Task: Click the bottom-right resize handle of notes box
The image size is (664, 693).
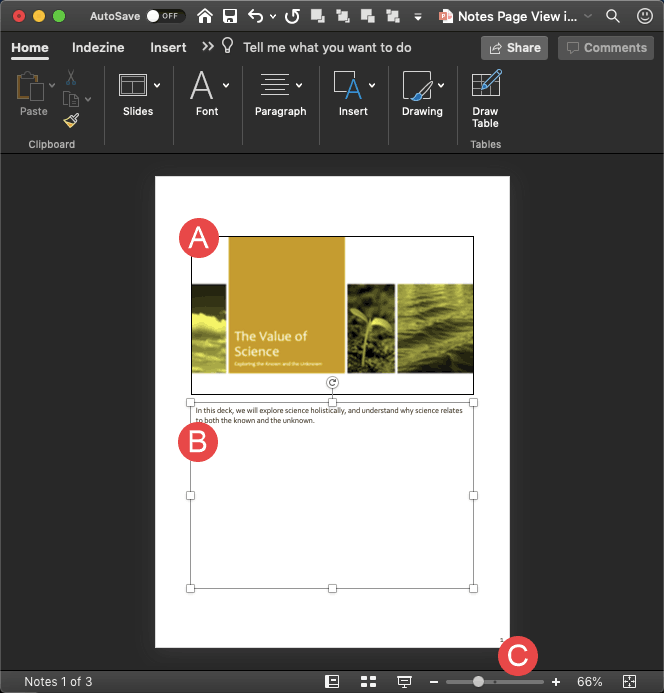Action: (473, 588)
